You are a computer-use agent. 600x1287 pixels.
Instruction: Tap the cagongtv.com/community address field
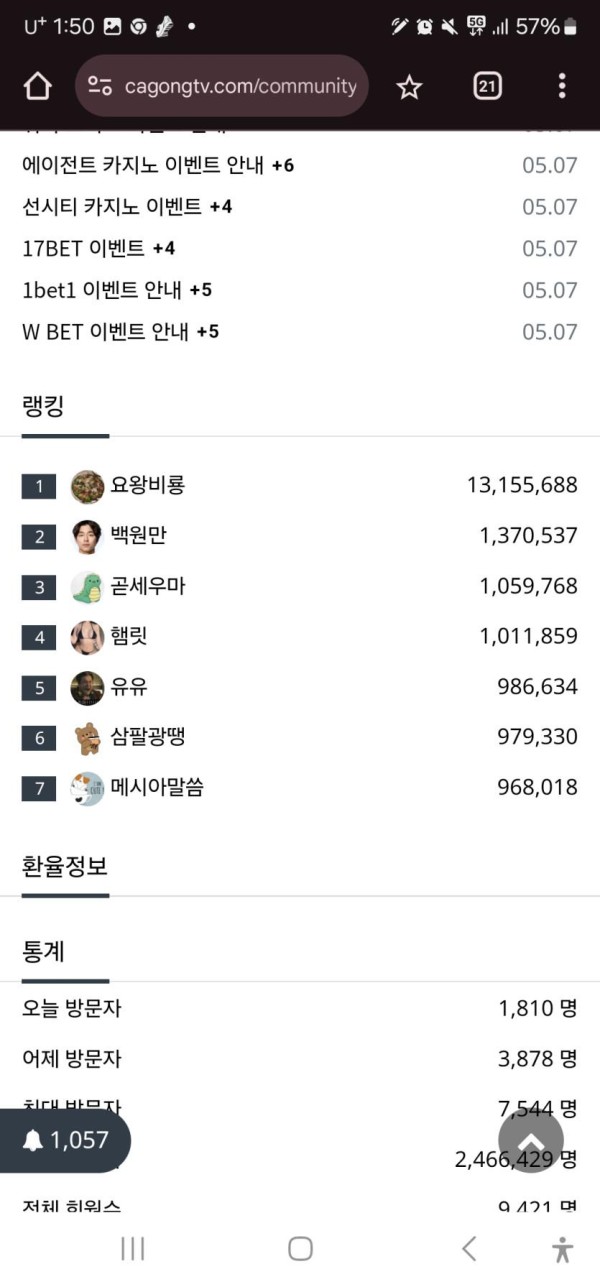(222, 87)
